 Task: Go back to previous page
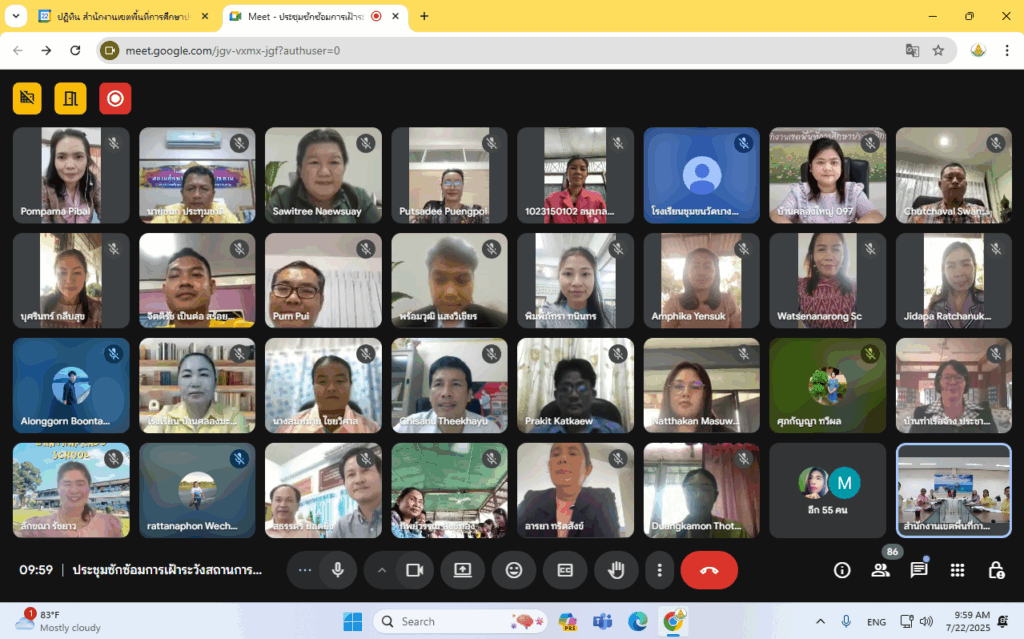(18, 50)
